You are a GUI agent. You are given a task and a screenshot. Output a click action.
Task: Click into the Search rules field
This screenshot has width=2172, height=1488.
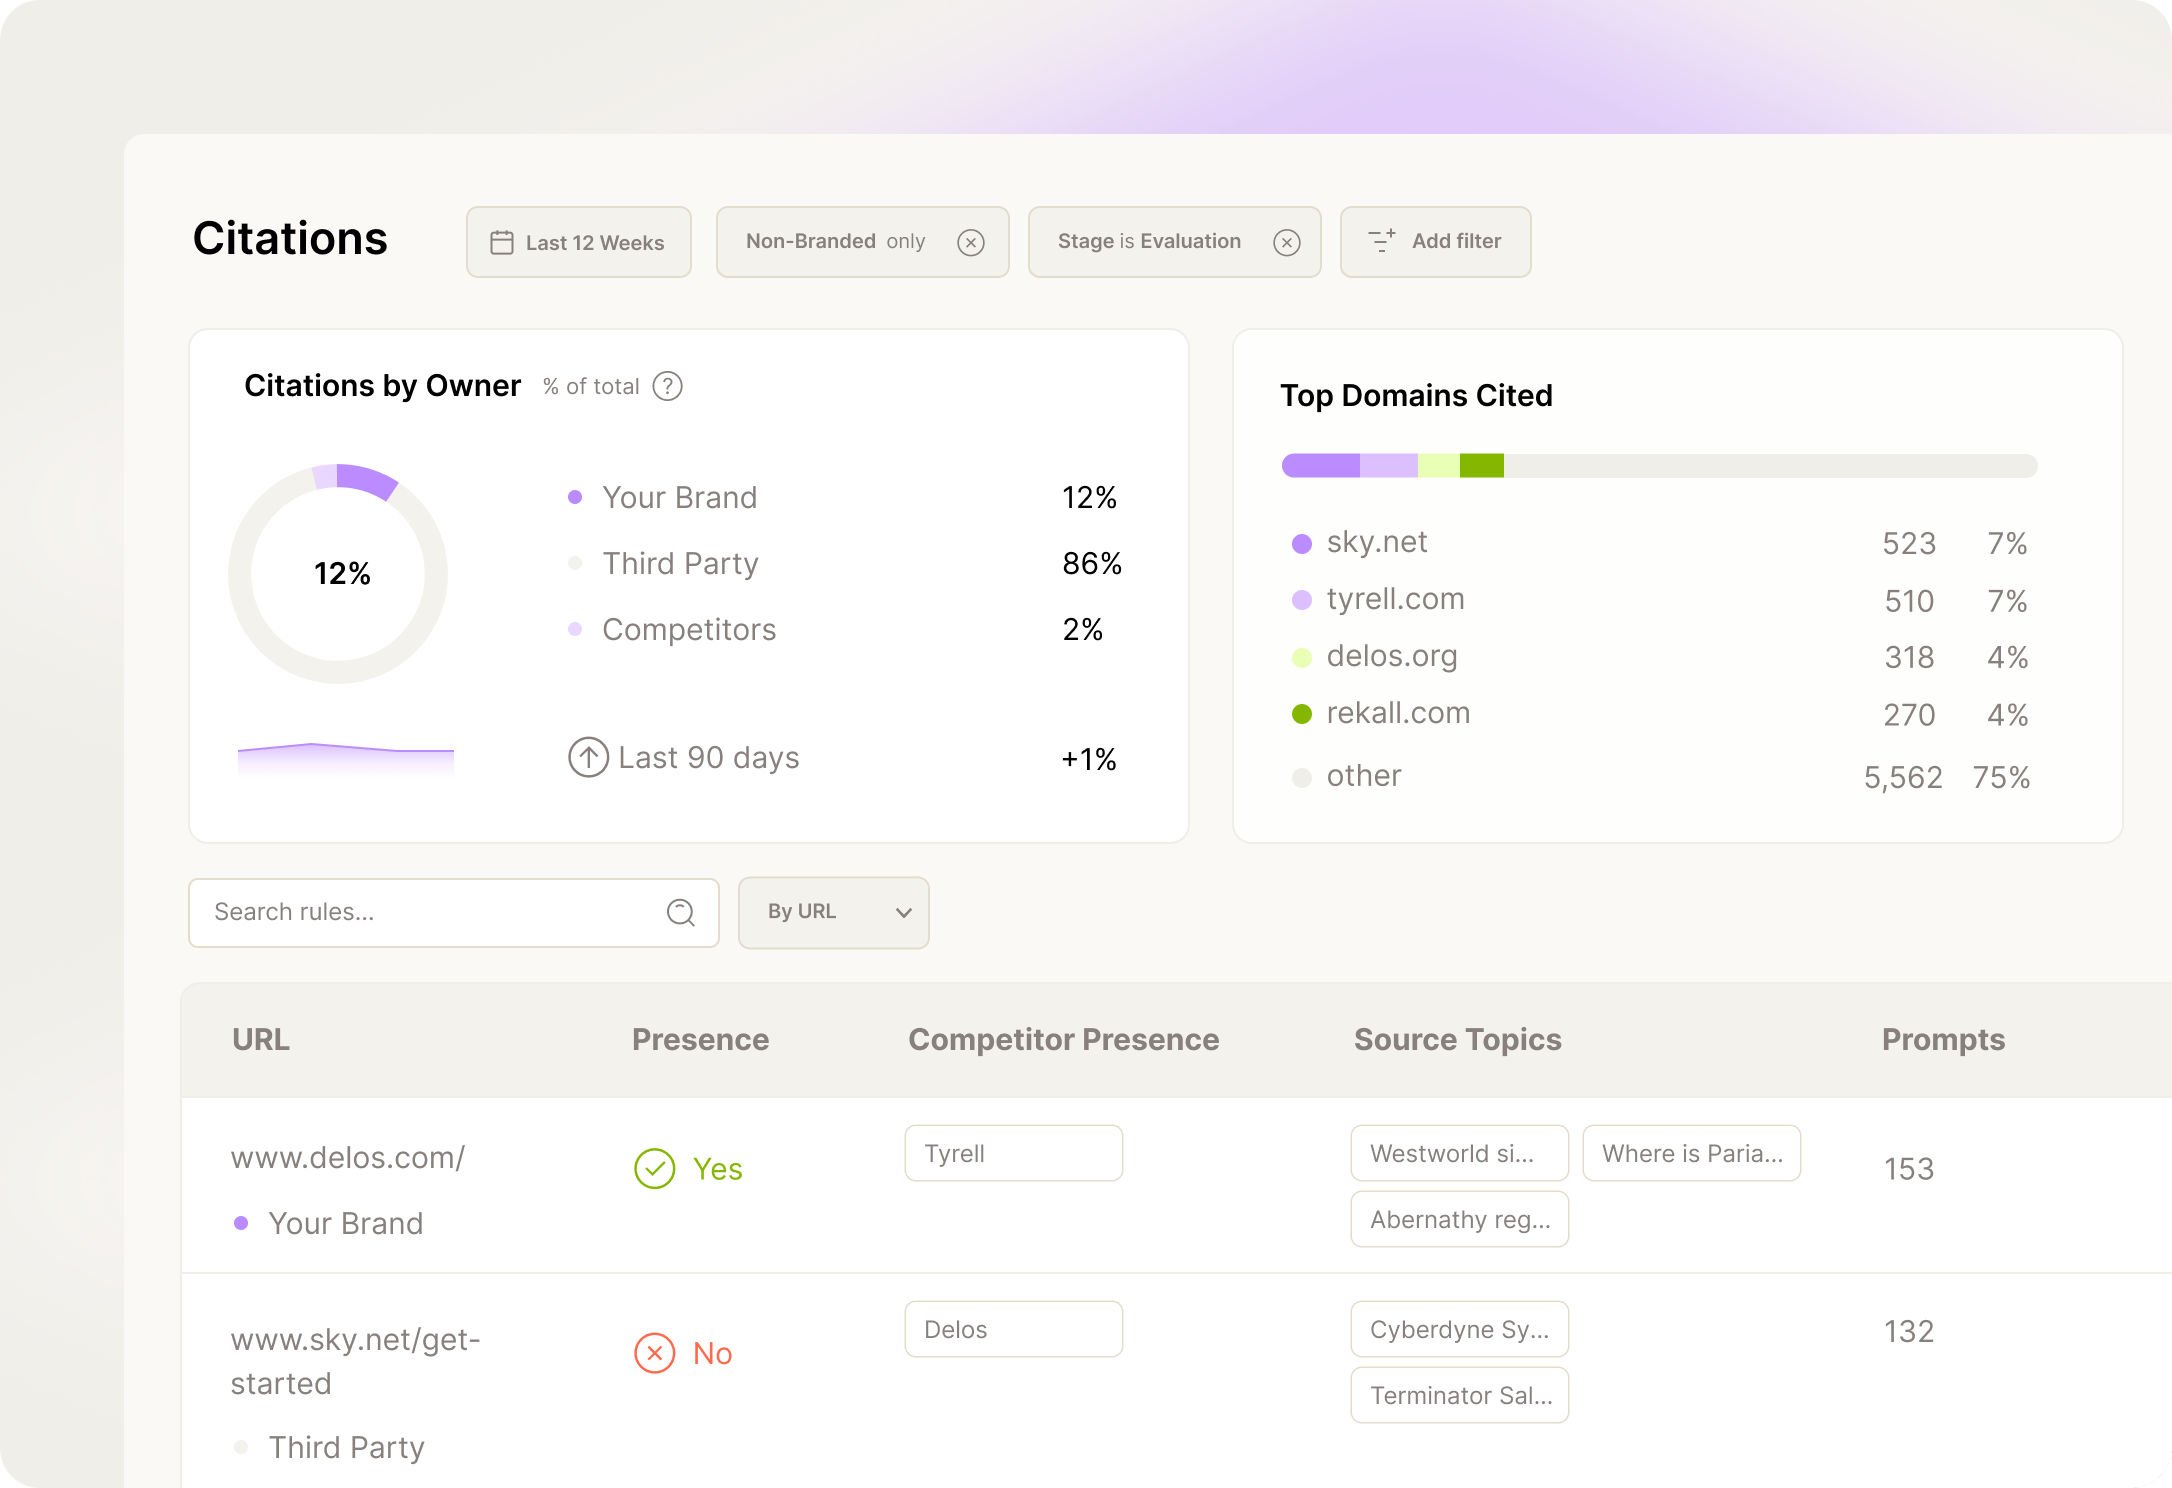[x=430, y=912]
